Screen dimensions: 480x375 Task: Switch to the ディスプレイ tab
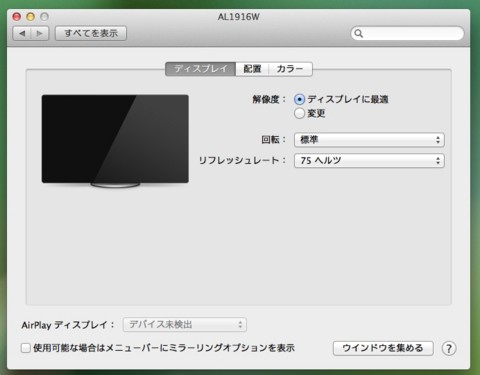click(201, 69)
